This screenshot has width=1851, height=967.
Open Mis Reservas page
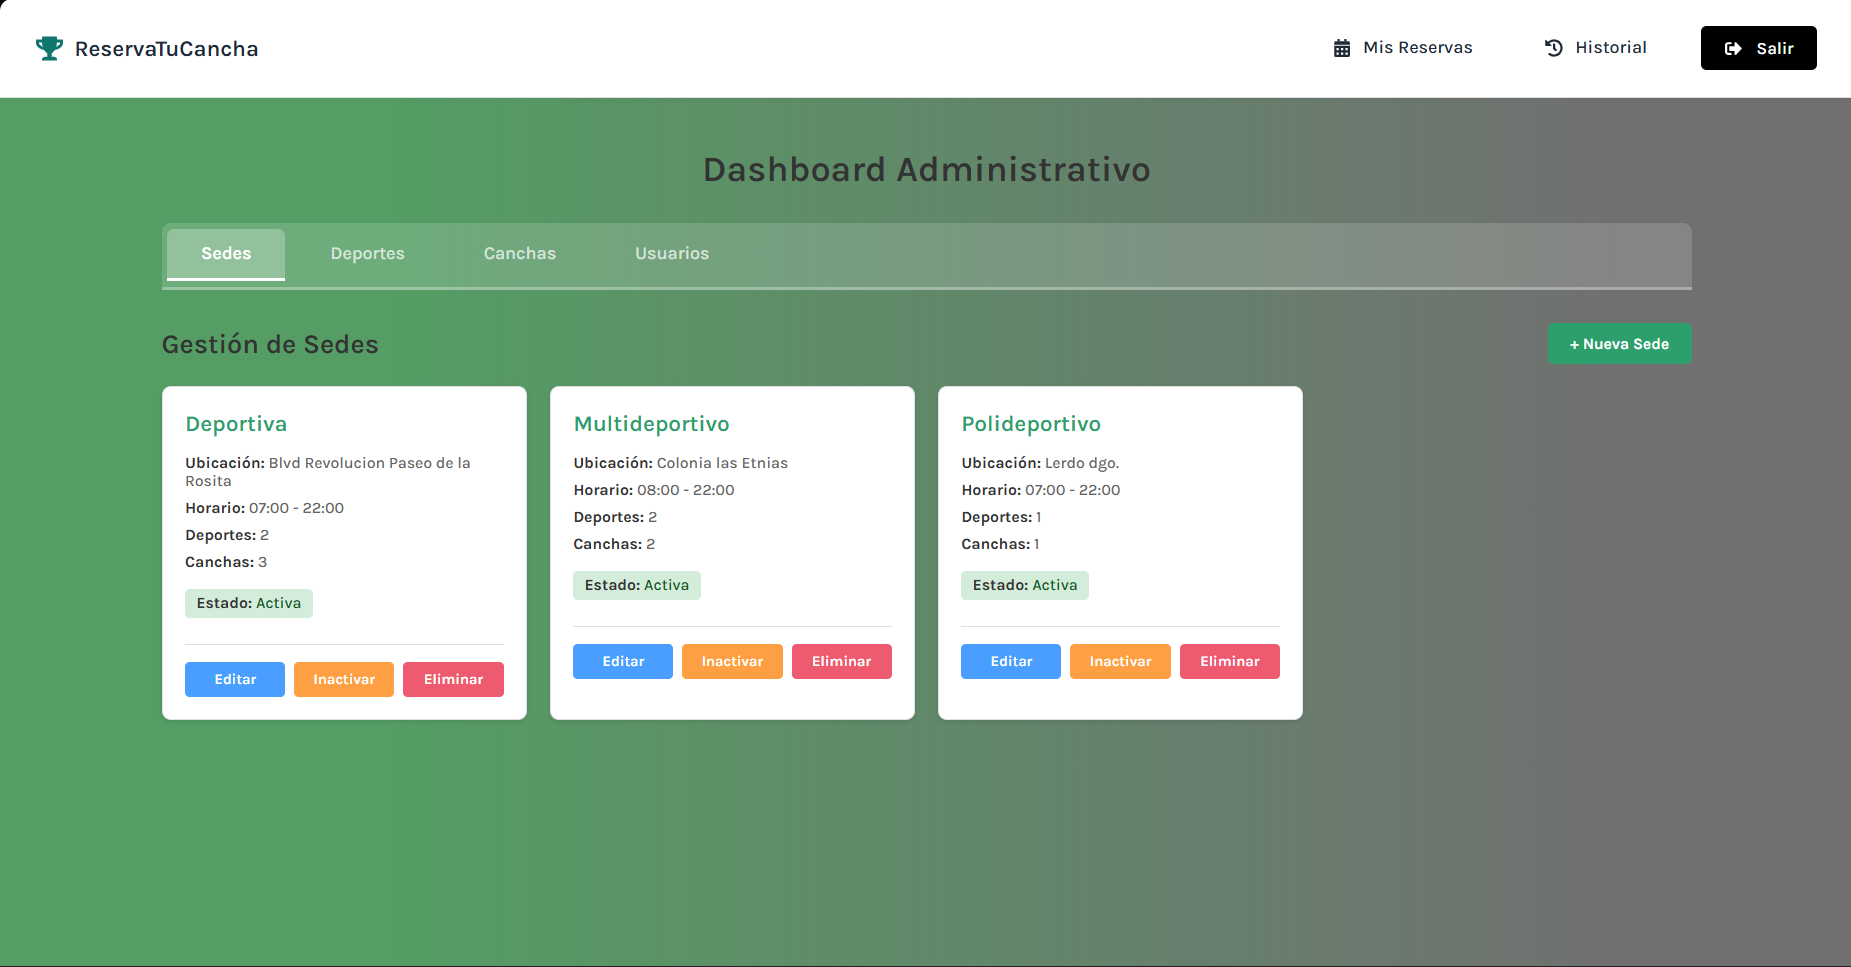[1403, 48]
